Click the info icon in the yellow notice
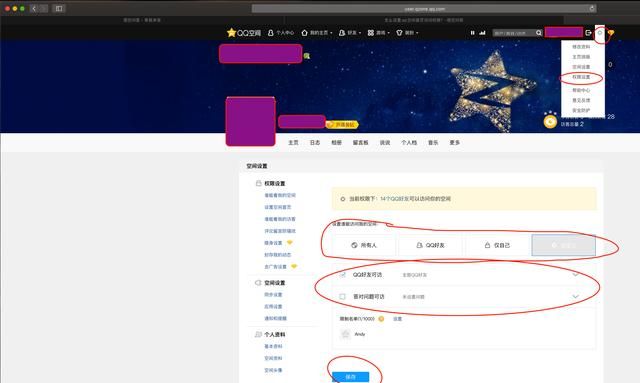The image size is (640, 383). pos(342,199)
